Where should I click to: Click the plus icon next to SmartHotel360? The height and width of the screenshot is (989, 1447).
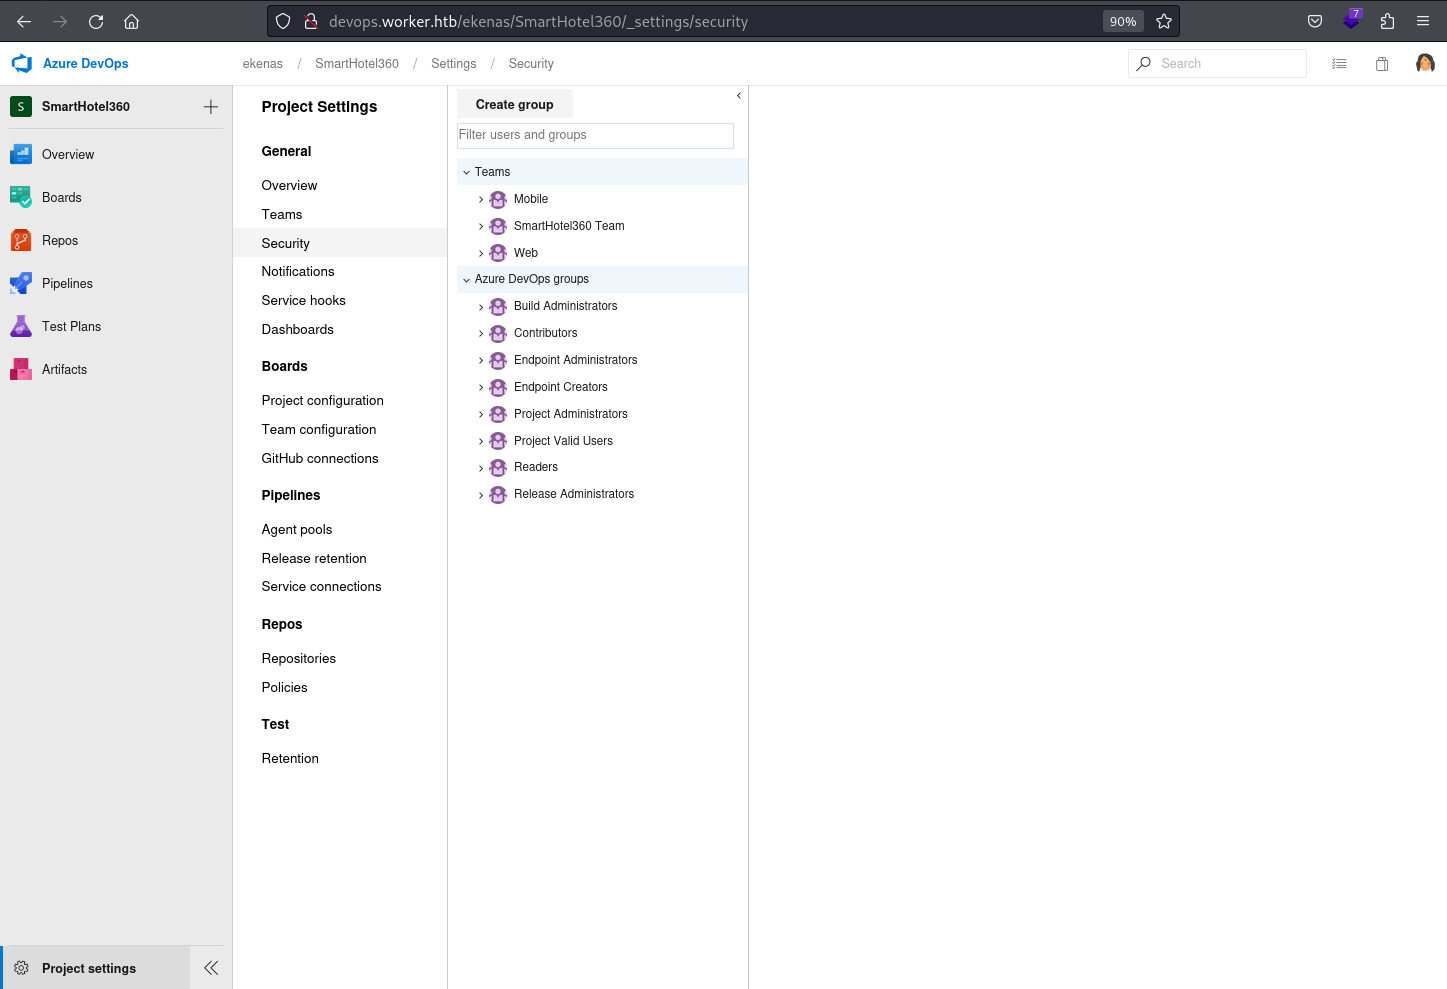point(211,106)
